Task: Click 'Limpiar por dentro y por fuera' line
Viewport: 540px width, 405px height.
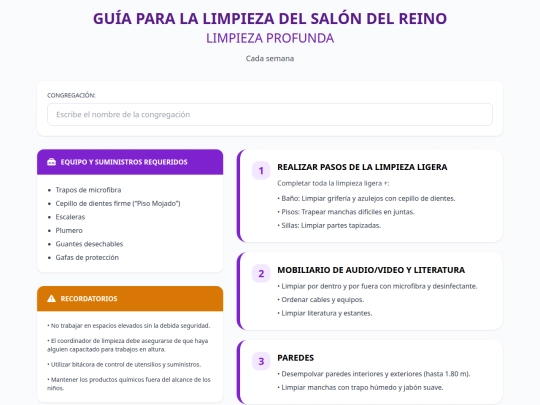Action: [x=377, y=286]
